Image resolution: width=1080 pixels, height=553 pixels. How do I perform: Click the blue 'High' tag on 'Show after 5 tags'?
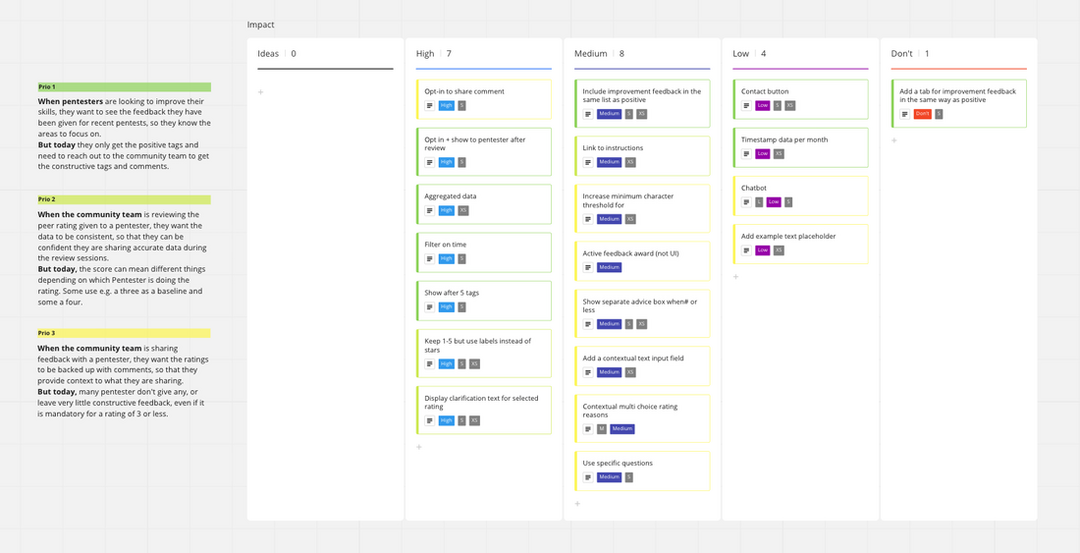(446, 307)
